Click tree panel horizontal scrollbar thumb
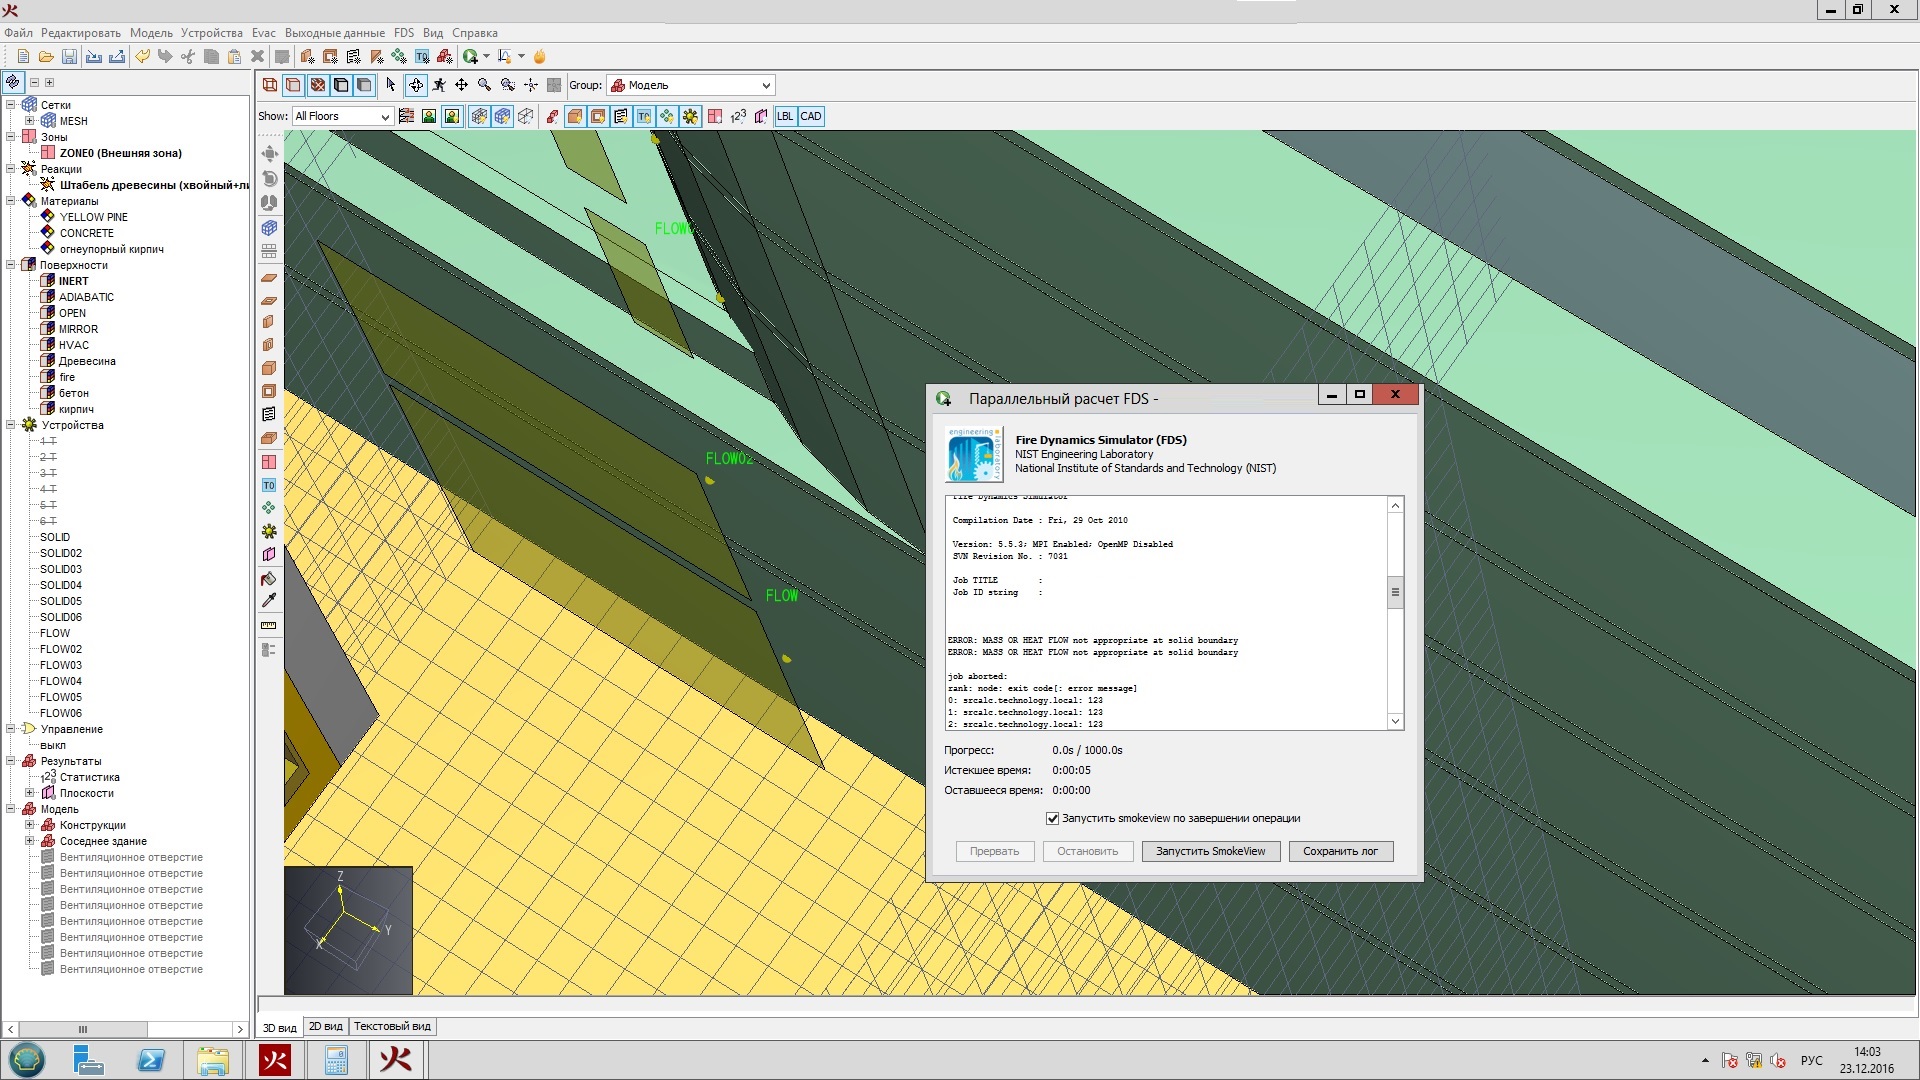The width and height of the screenshot is (1920, 1080). click(83, 1029)
